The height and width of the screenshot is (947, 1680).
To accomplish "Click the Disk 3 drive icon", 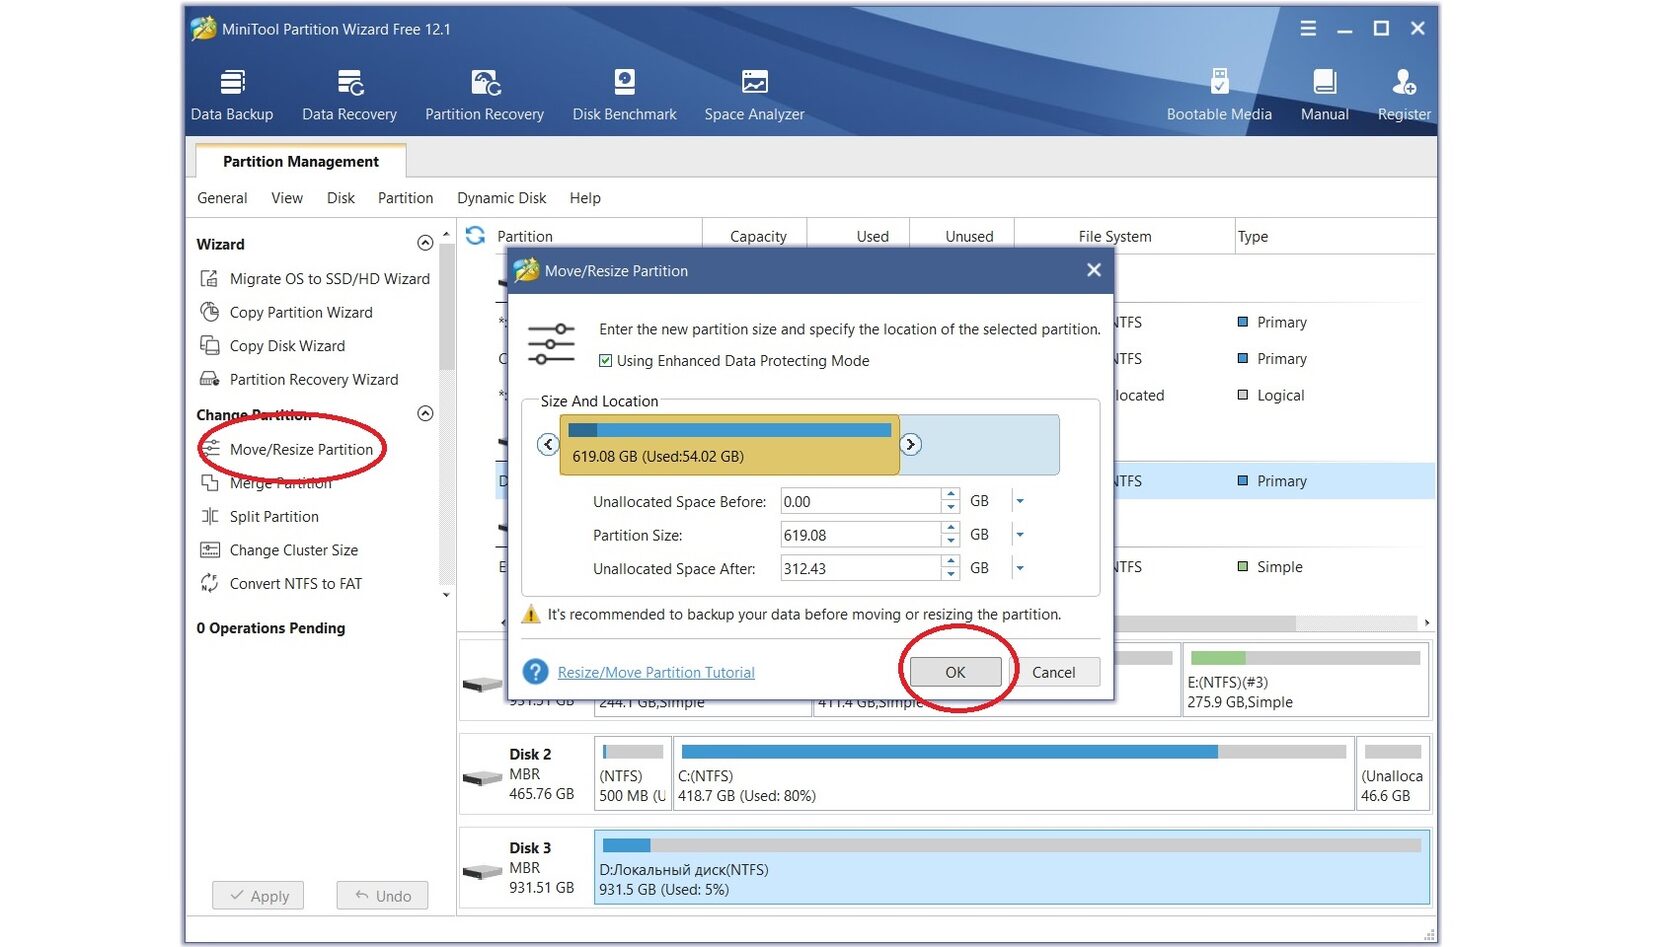I will click(x=482, y=871).
